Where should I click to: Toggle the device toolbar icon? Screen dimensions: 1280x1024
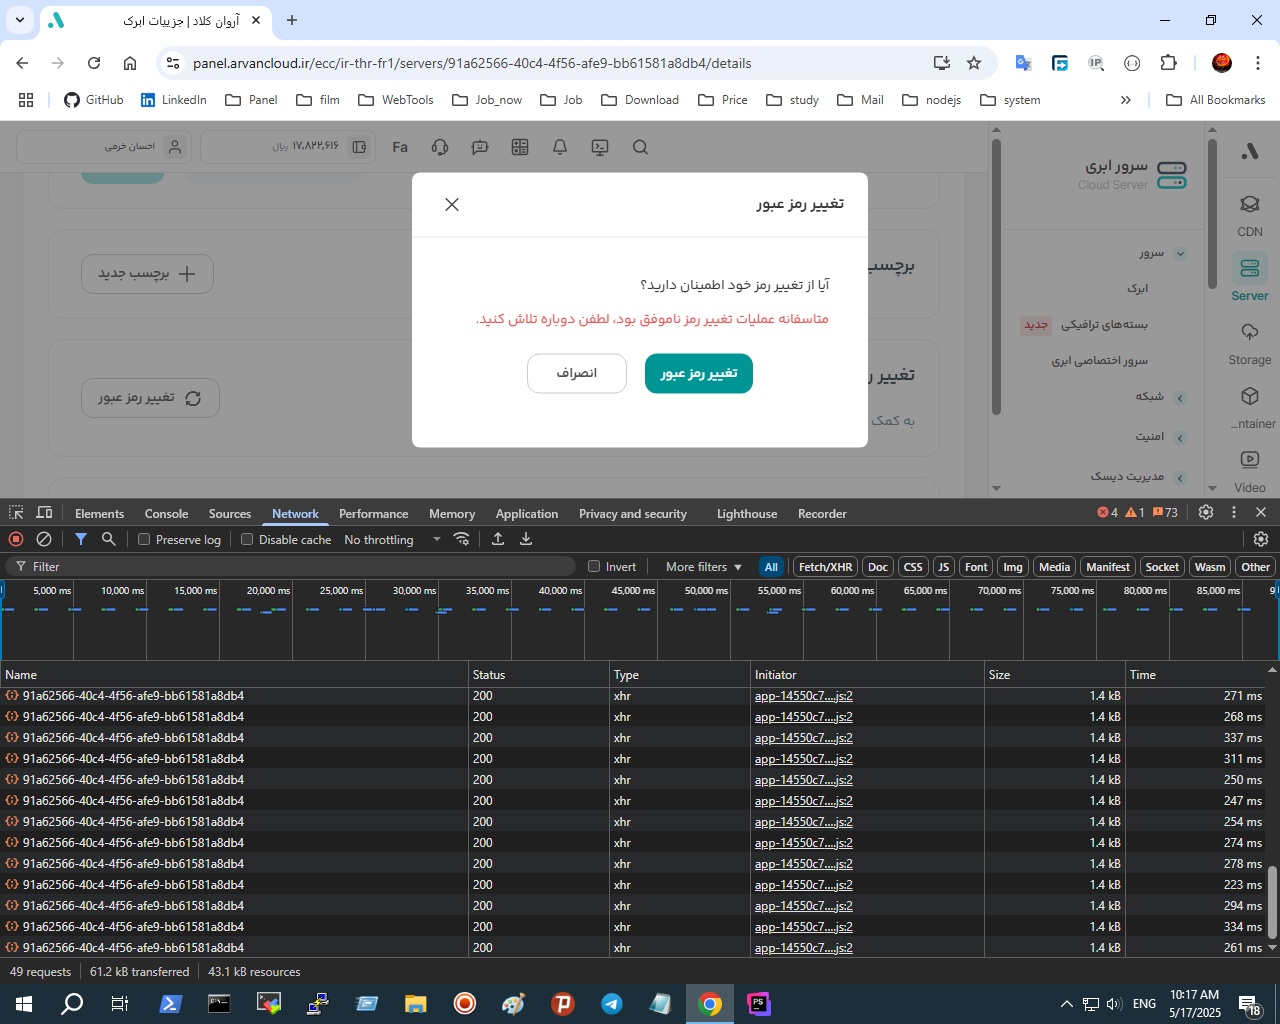click(x=44, y=513)
